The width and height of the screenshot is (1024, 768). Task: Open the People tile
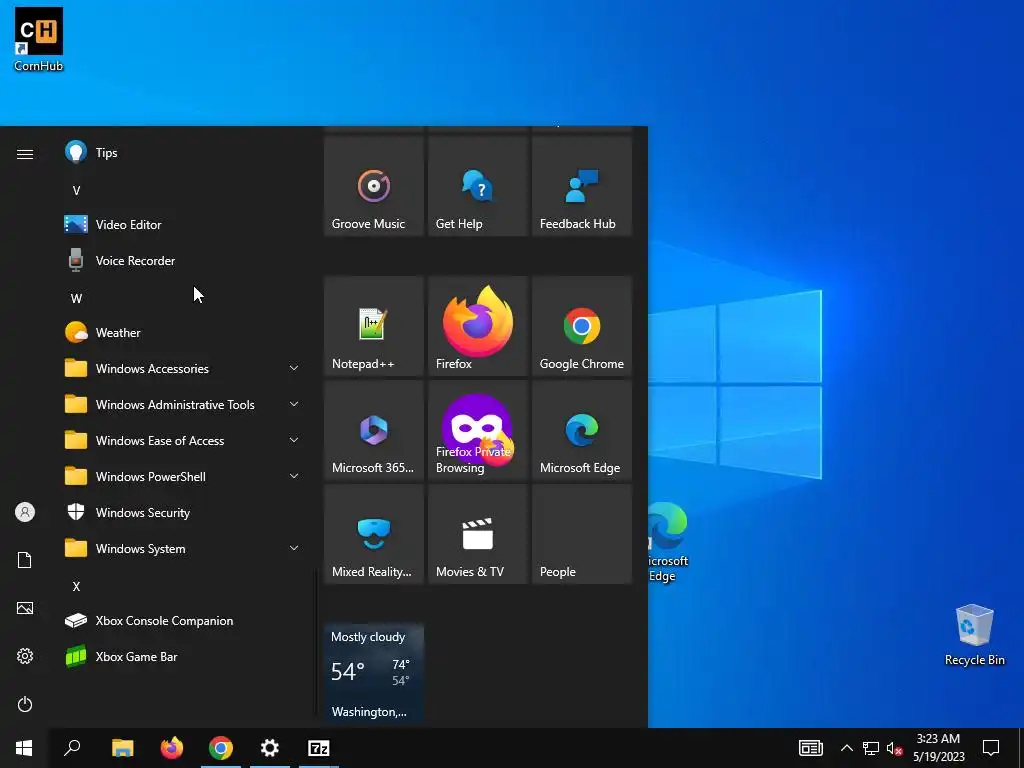[581, 534]
